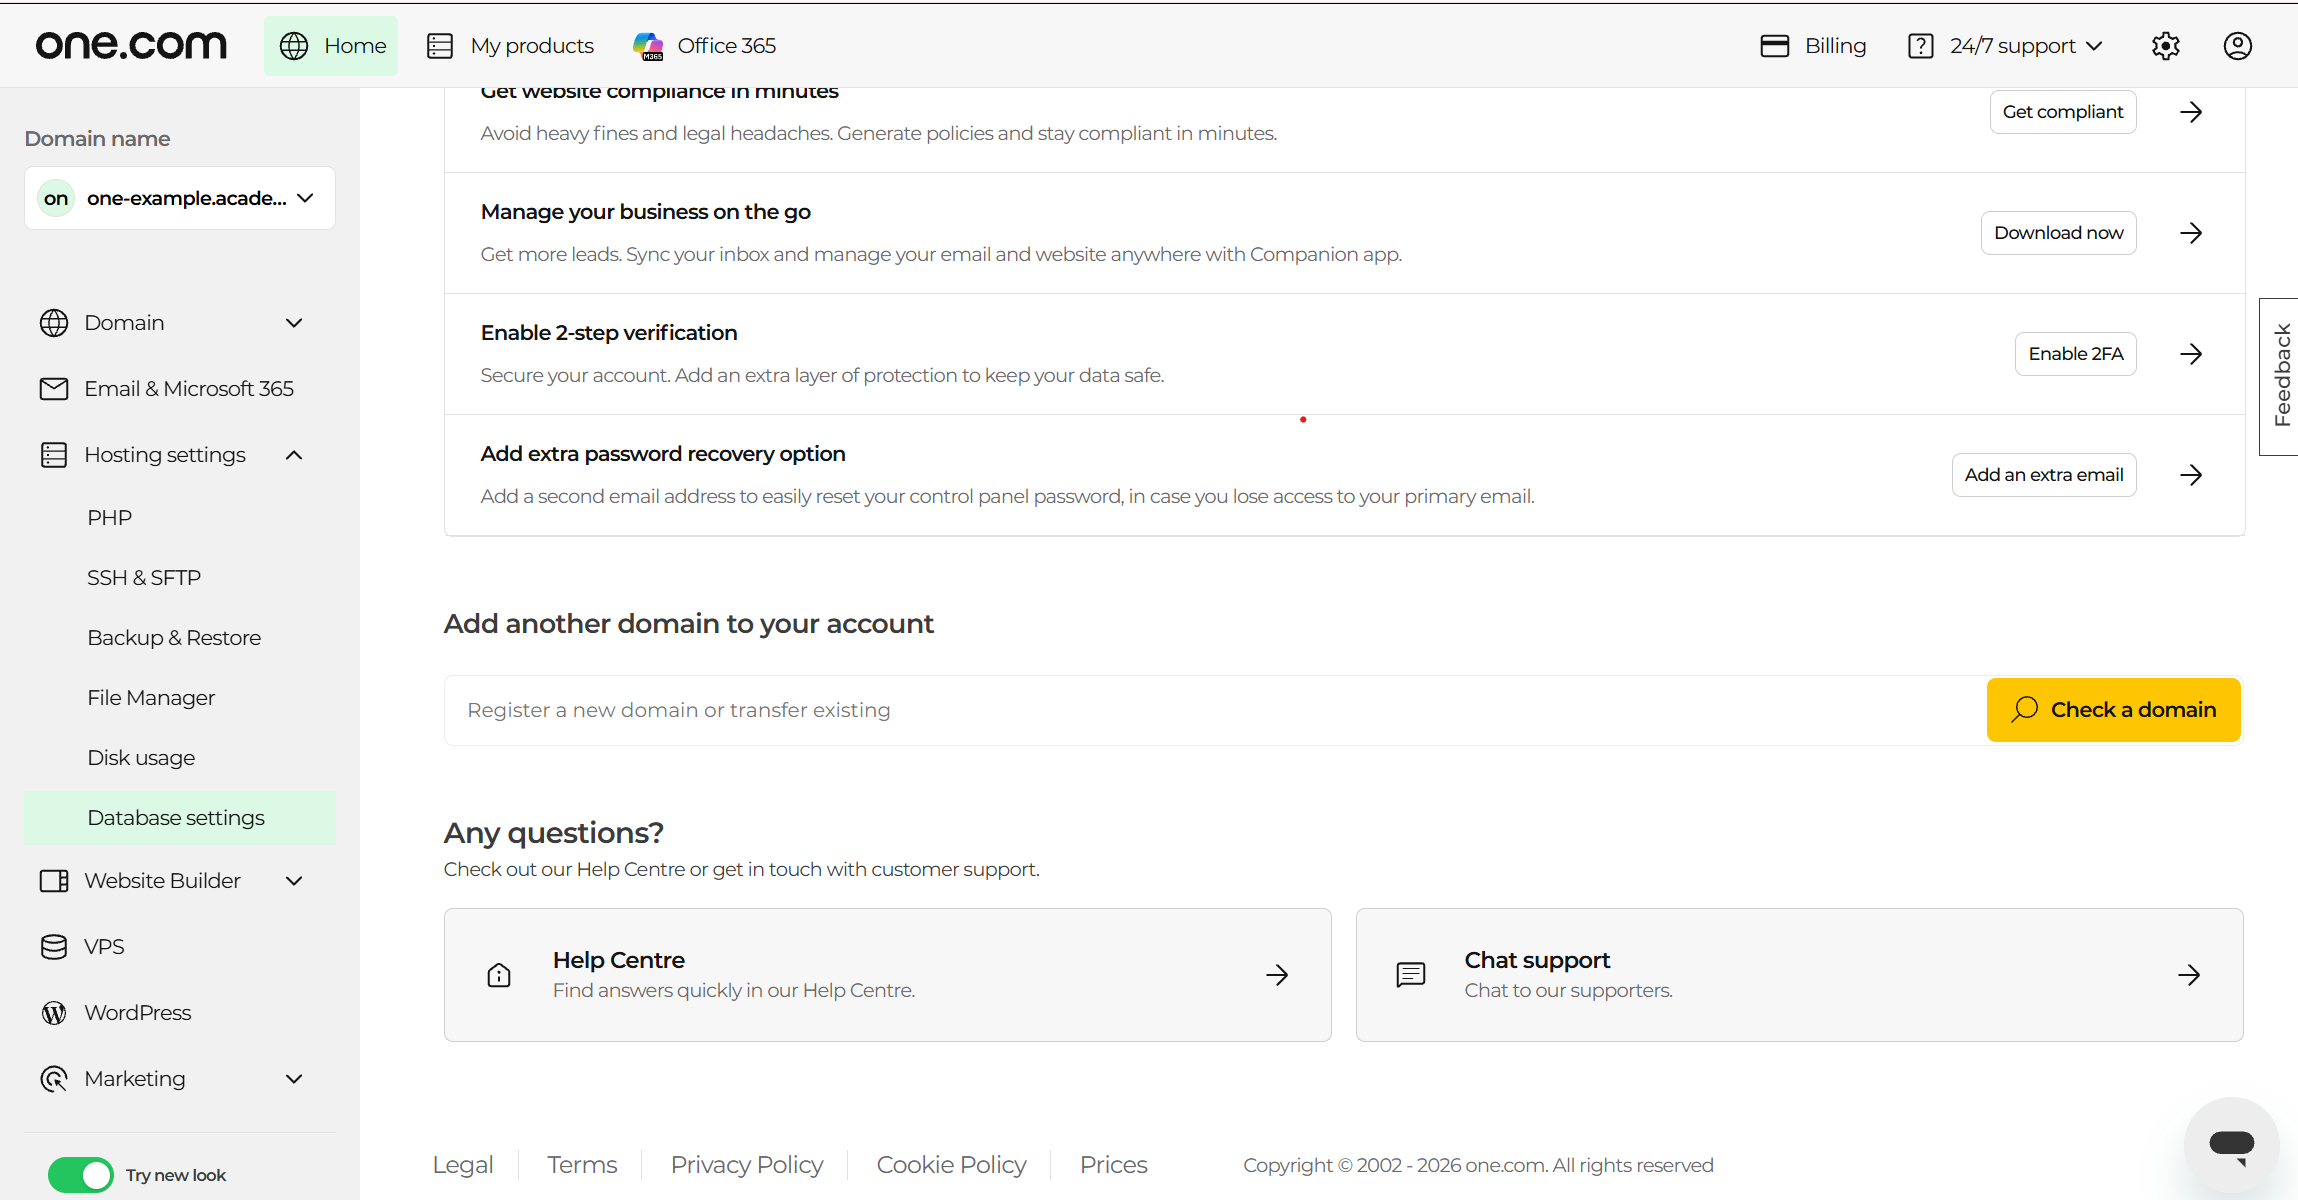
Task: Open the Feedback side tab
Action: pyautogui.click(x=2279, y=376)
